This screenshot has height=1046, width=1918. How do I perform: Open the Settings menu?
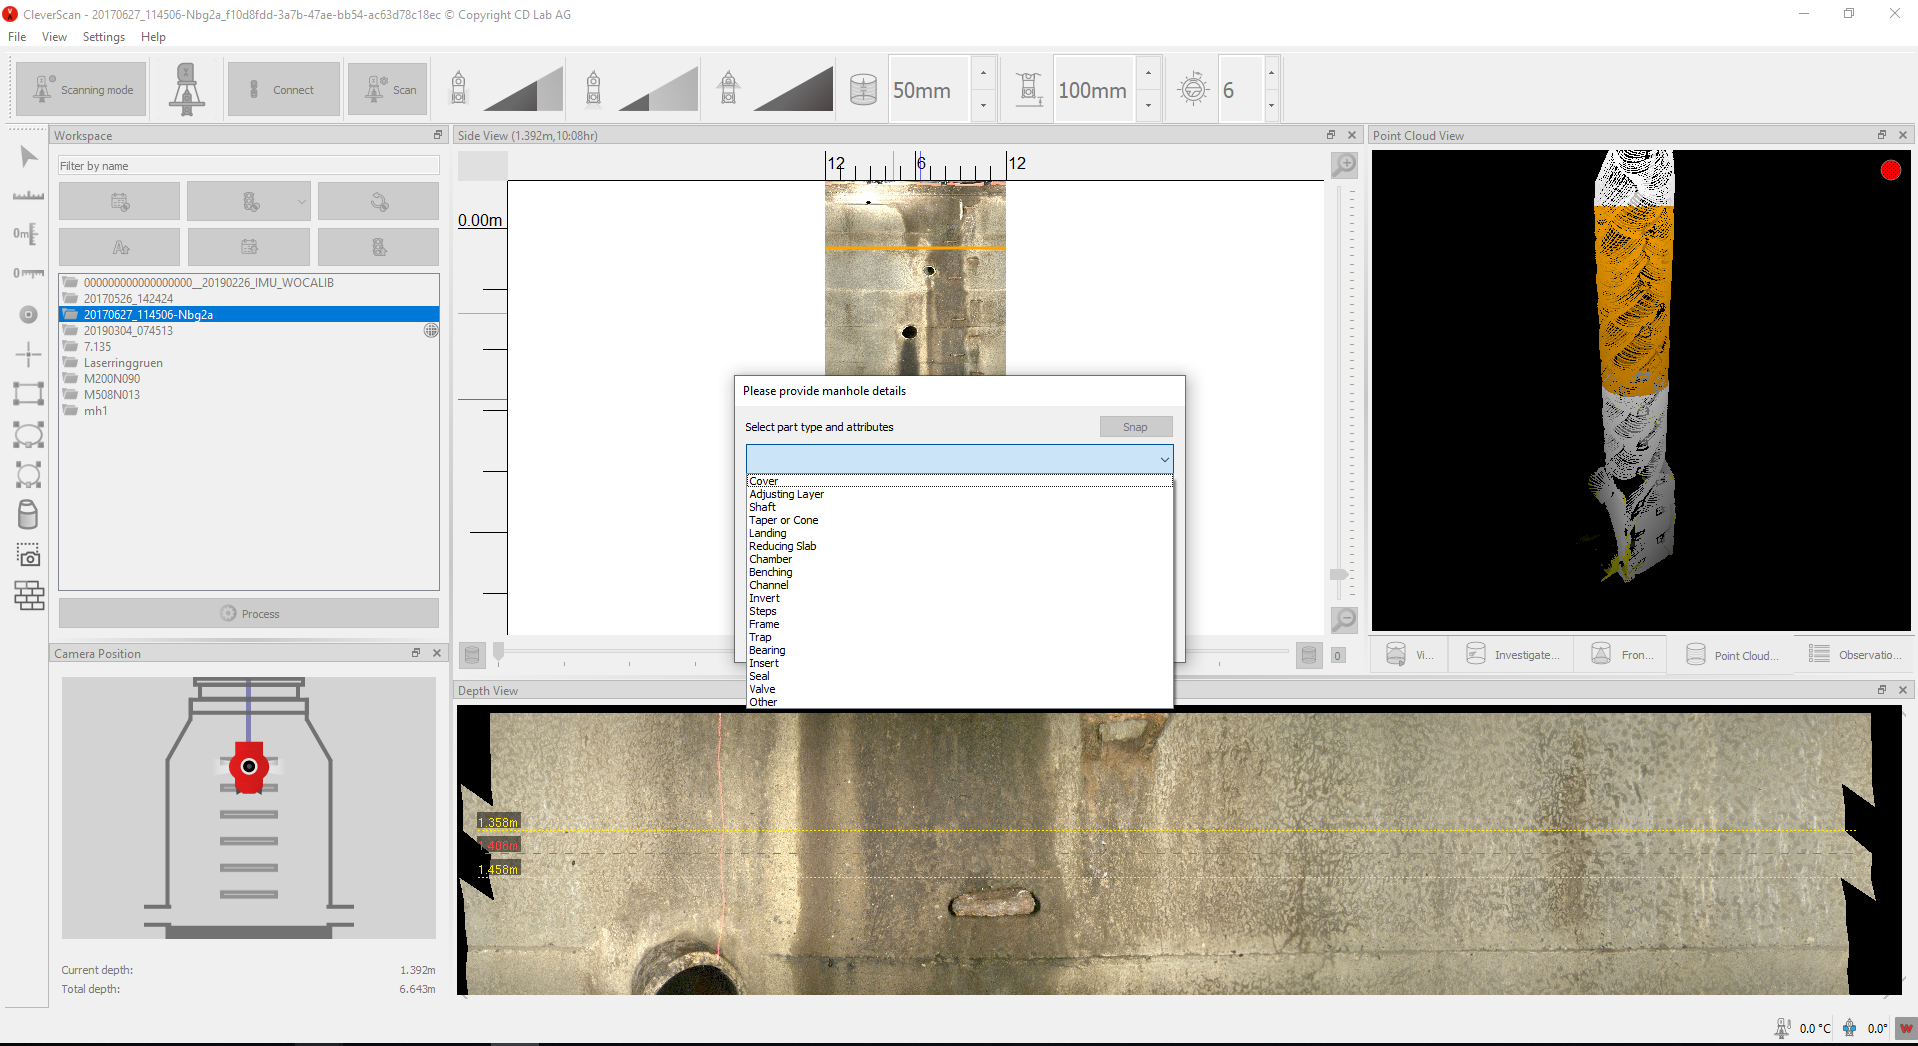coord(103,37)
